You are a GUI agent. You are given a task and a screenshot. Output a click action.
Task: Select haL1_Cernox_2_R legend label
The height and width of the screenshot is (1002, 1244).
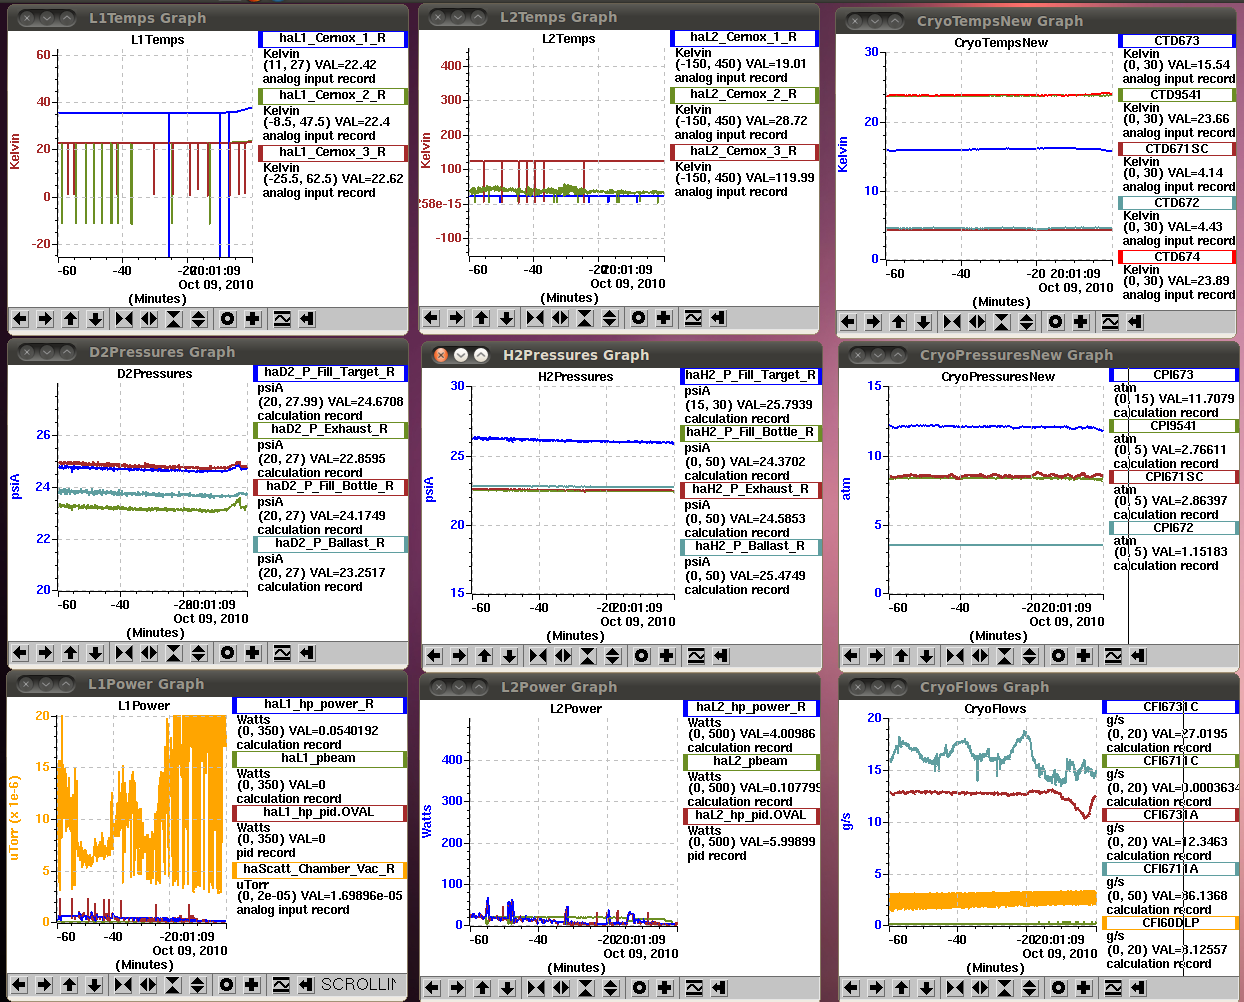point(333,96)
